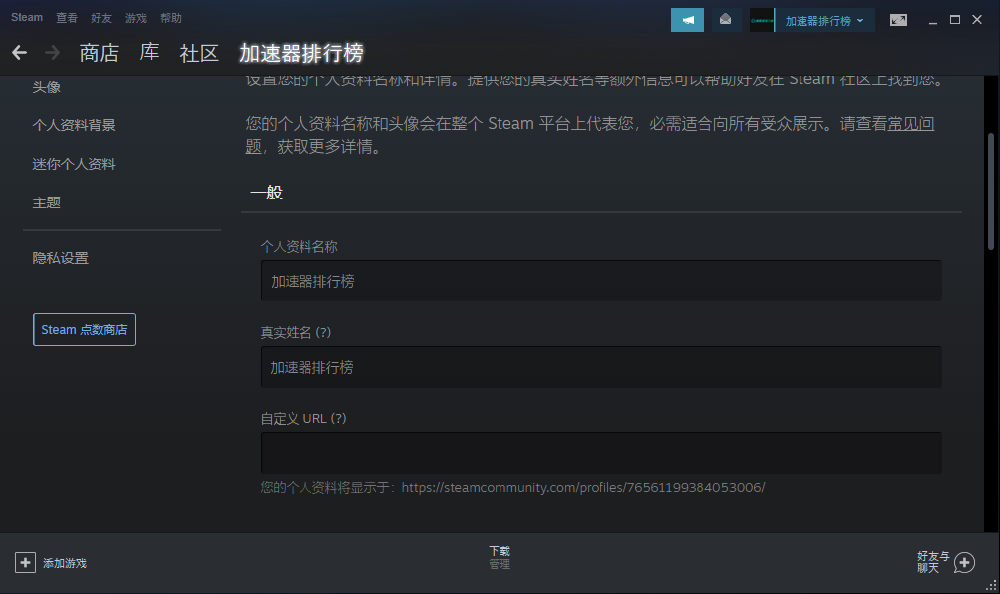Go to the 商店 tab
Viewport: 1000px width, 594px height.
(x=99, y=53)
